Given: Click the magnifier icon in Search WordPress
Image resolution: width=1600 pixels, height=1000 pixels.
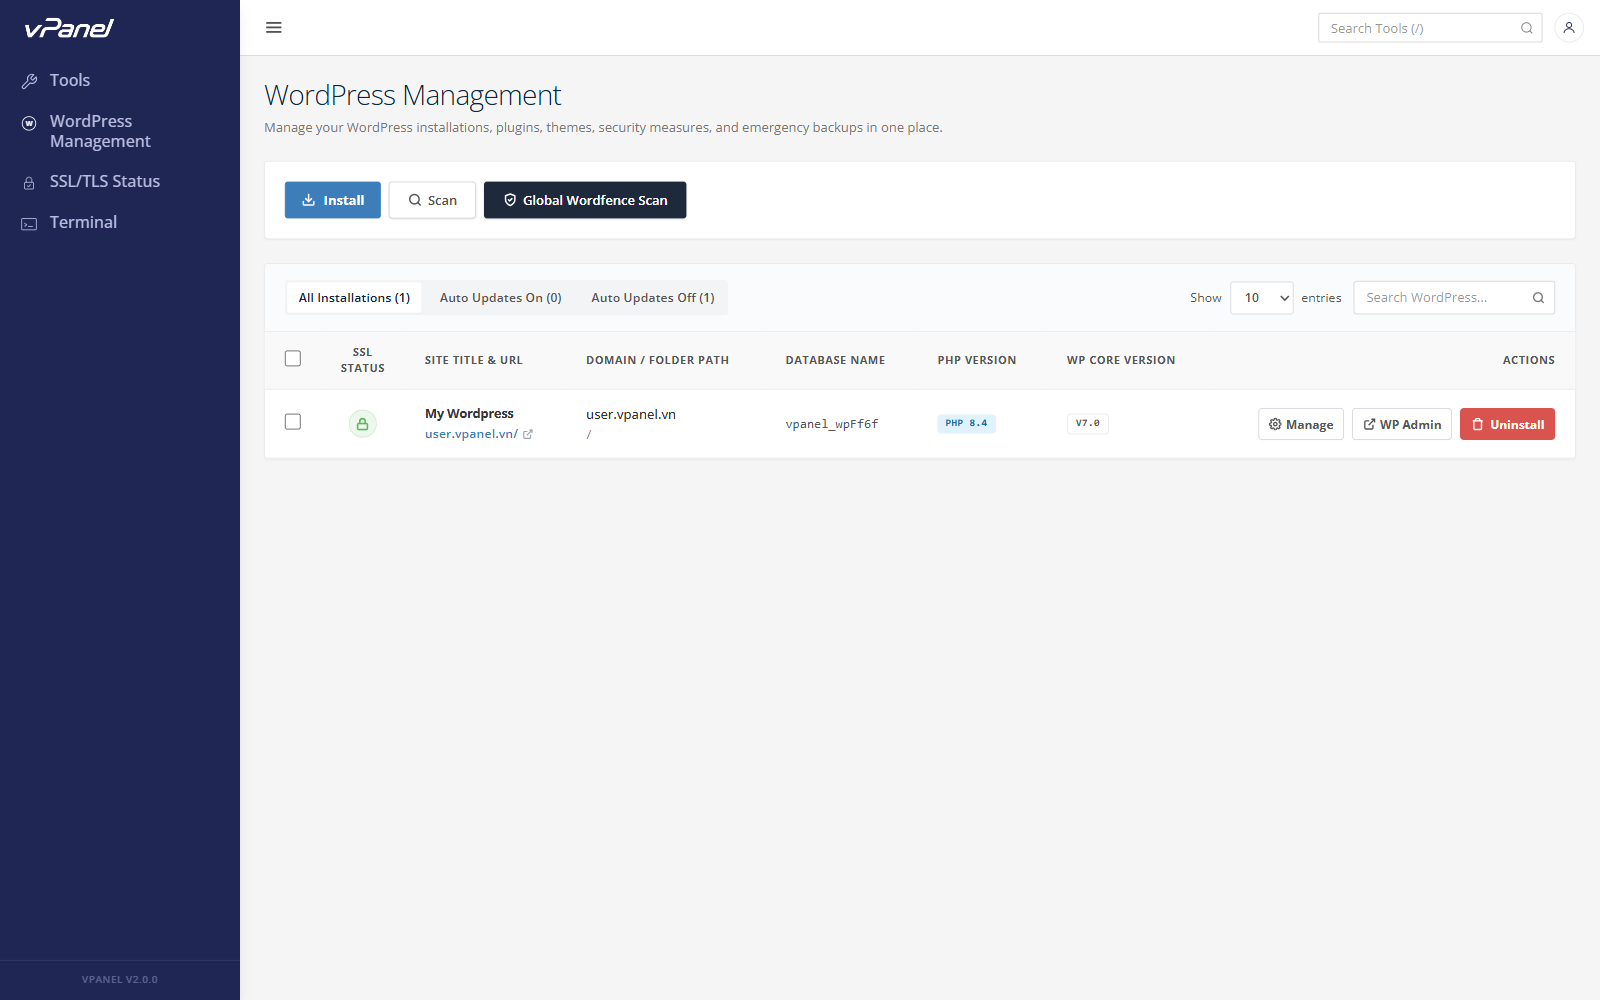Looking at the screenshot, I should tap(1538, 298).
